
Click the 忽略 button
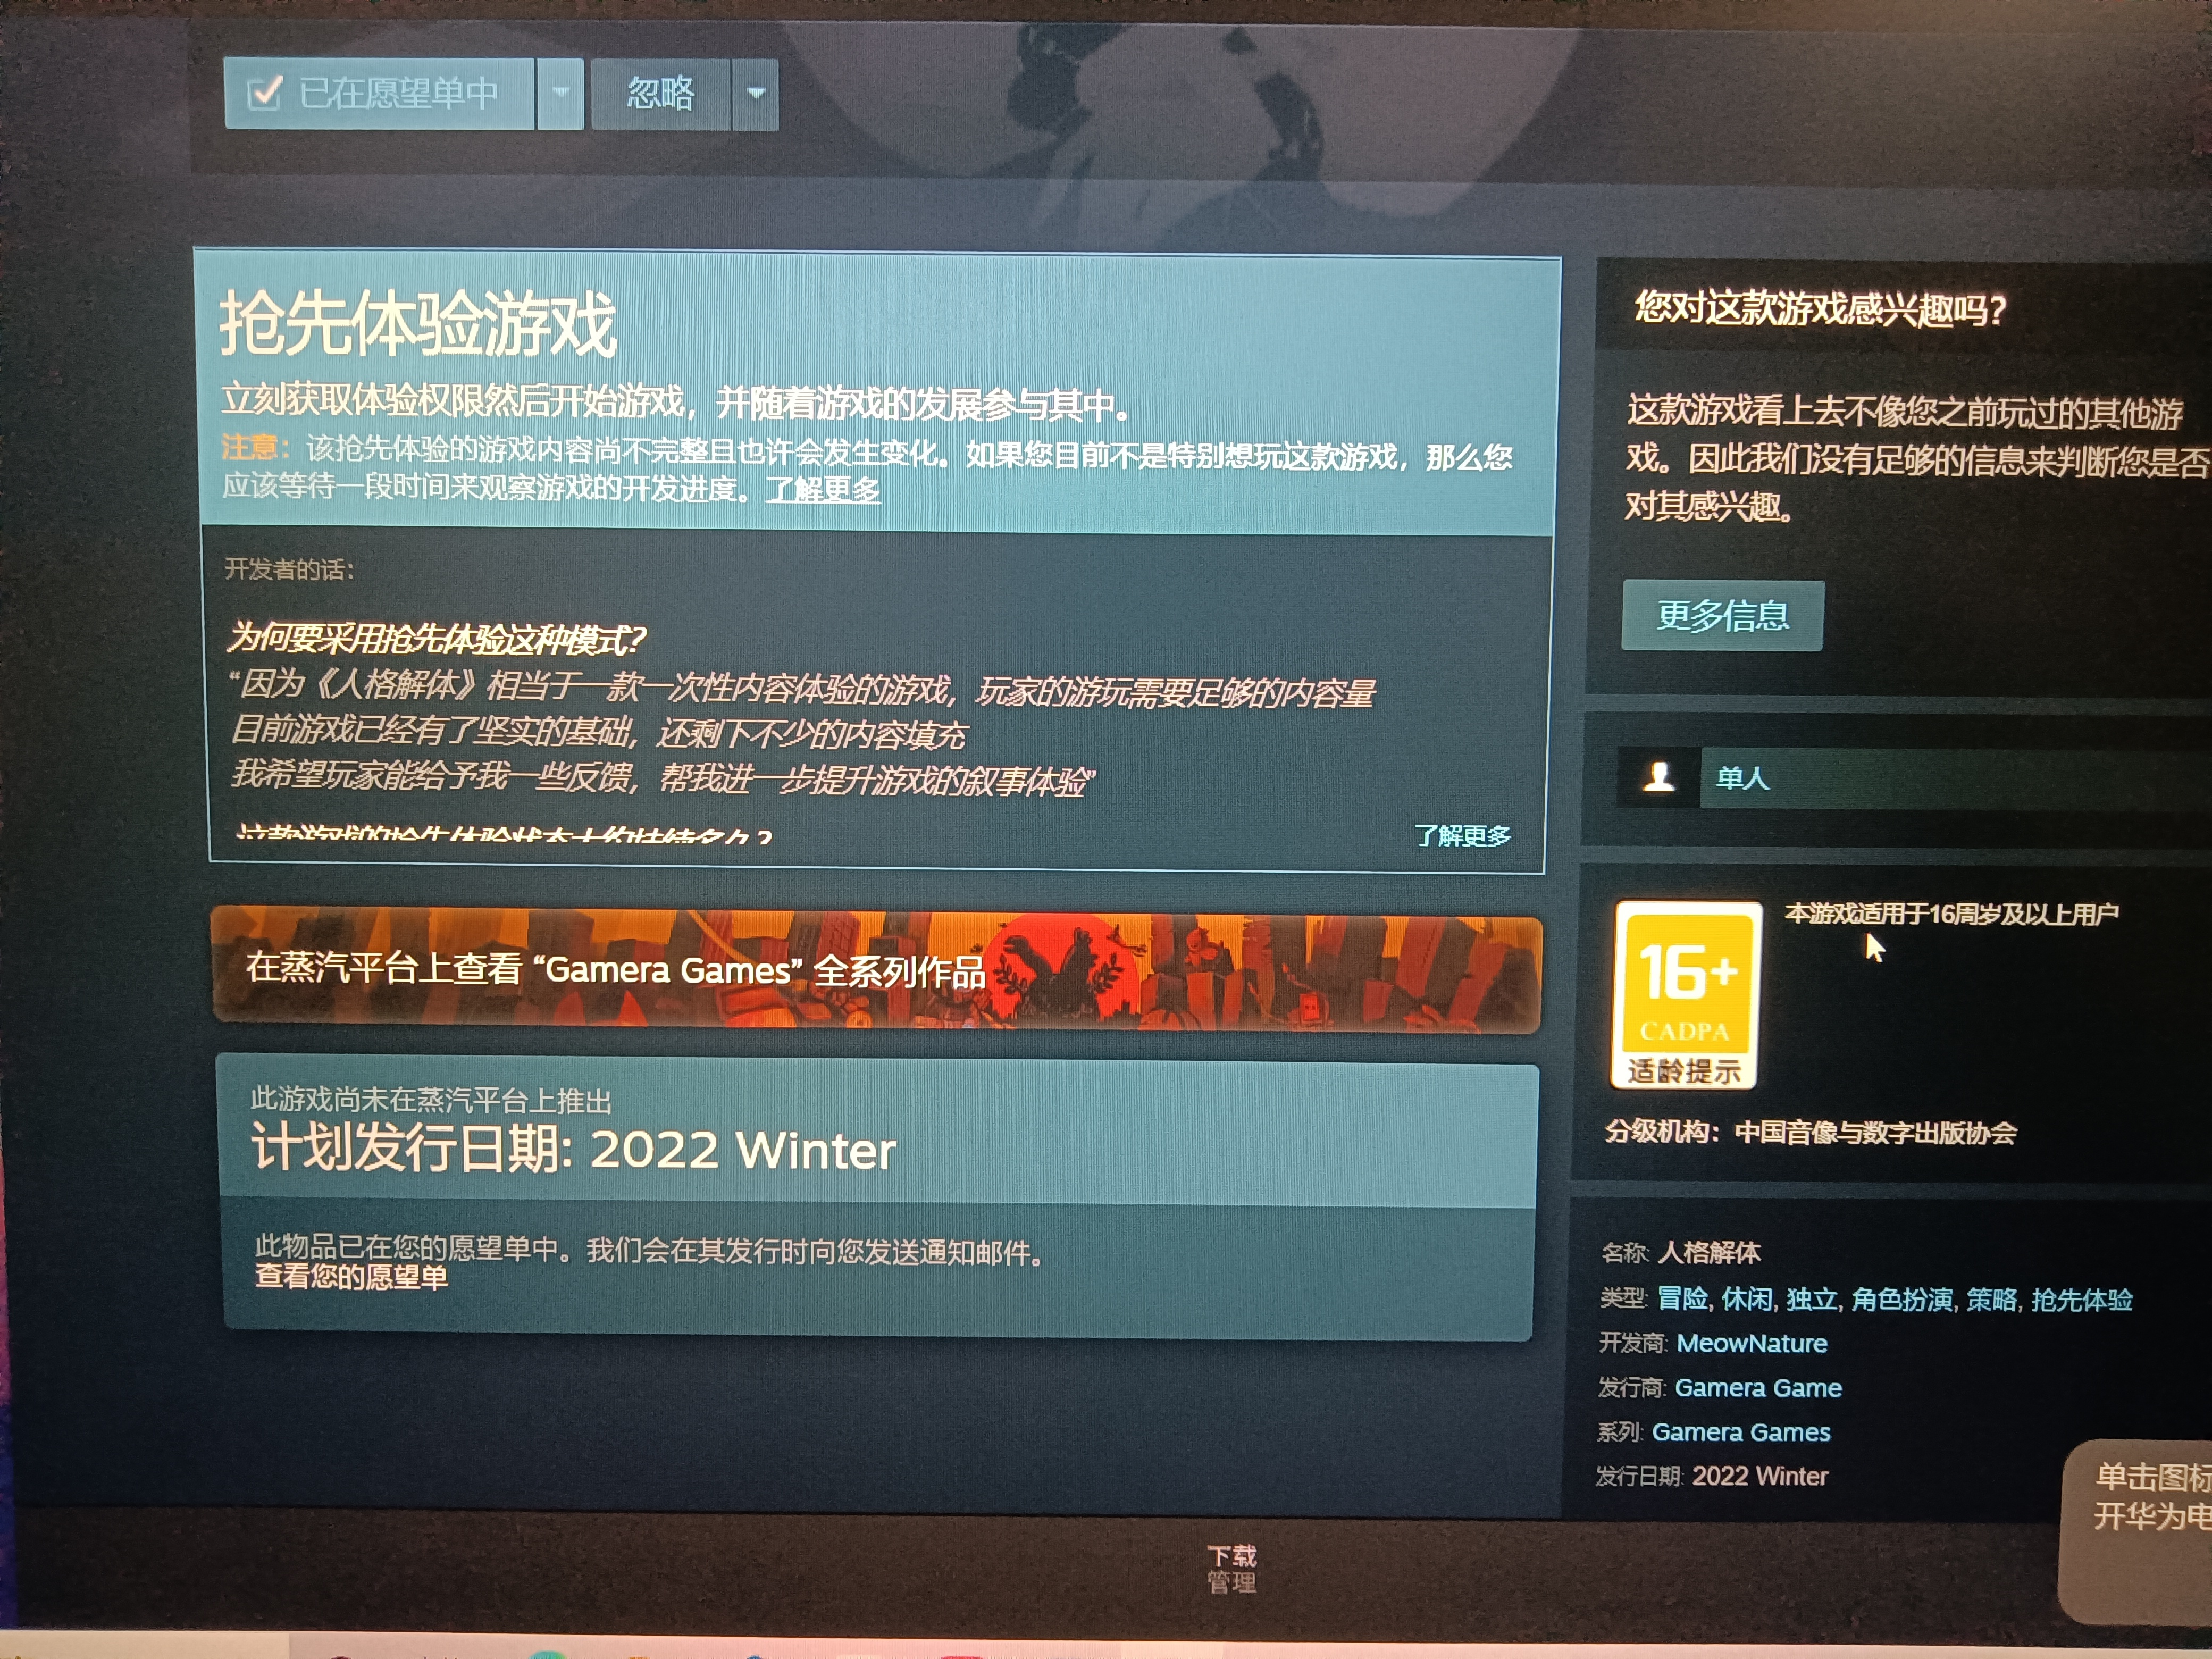pos(660,94)
